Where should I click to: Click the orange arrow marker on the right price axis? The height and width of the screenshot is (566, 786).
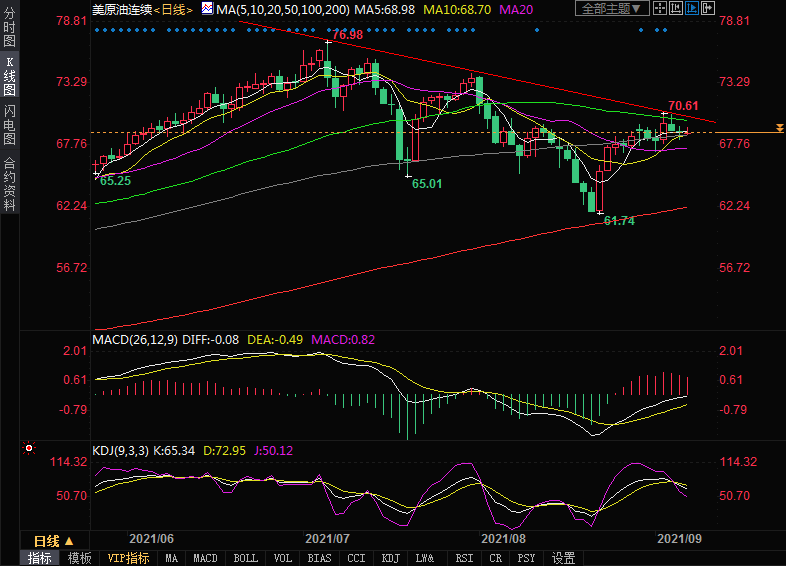coord(778,132)
